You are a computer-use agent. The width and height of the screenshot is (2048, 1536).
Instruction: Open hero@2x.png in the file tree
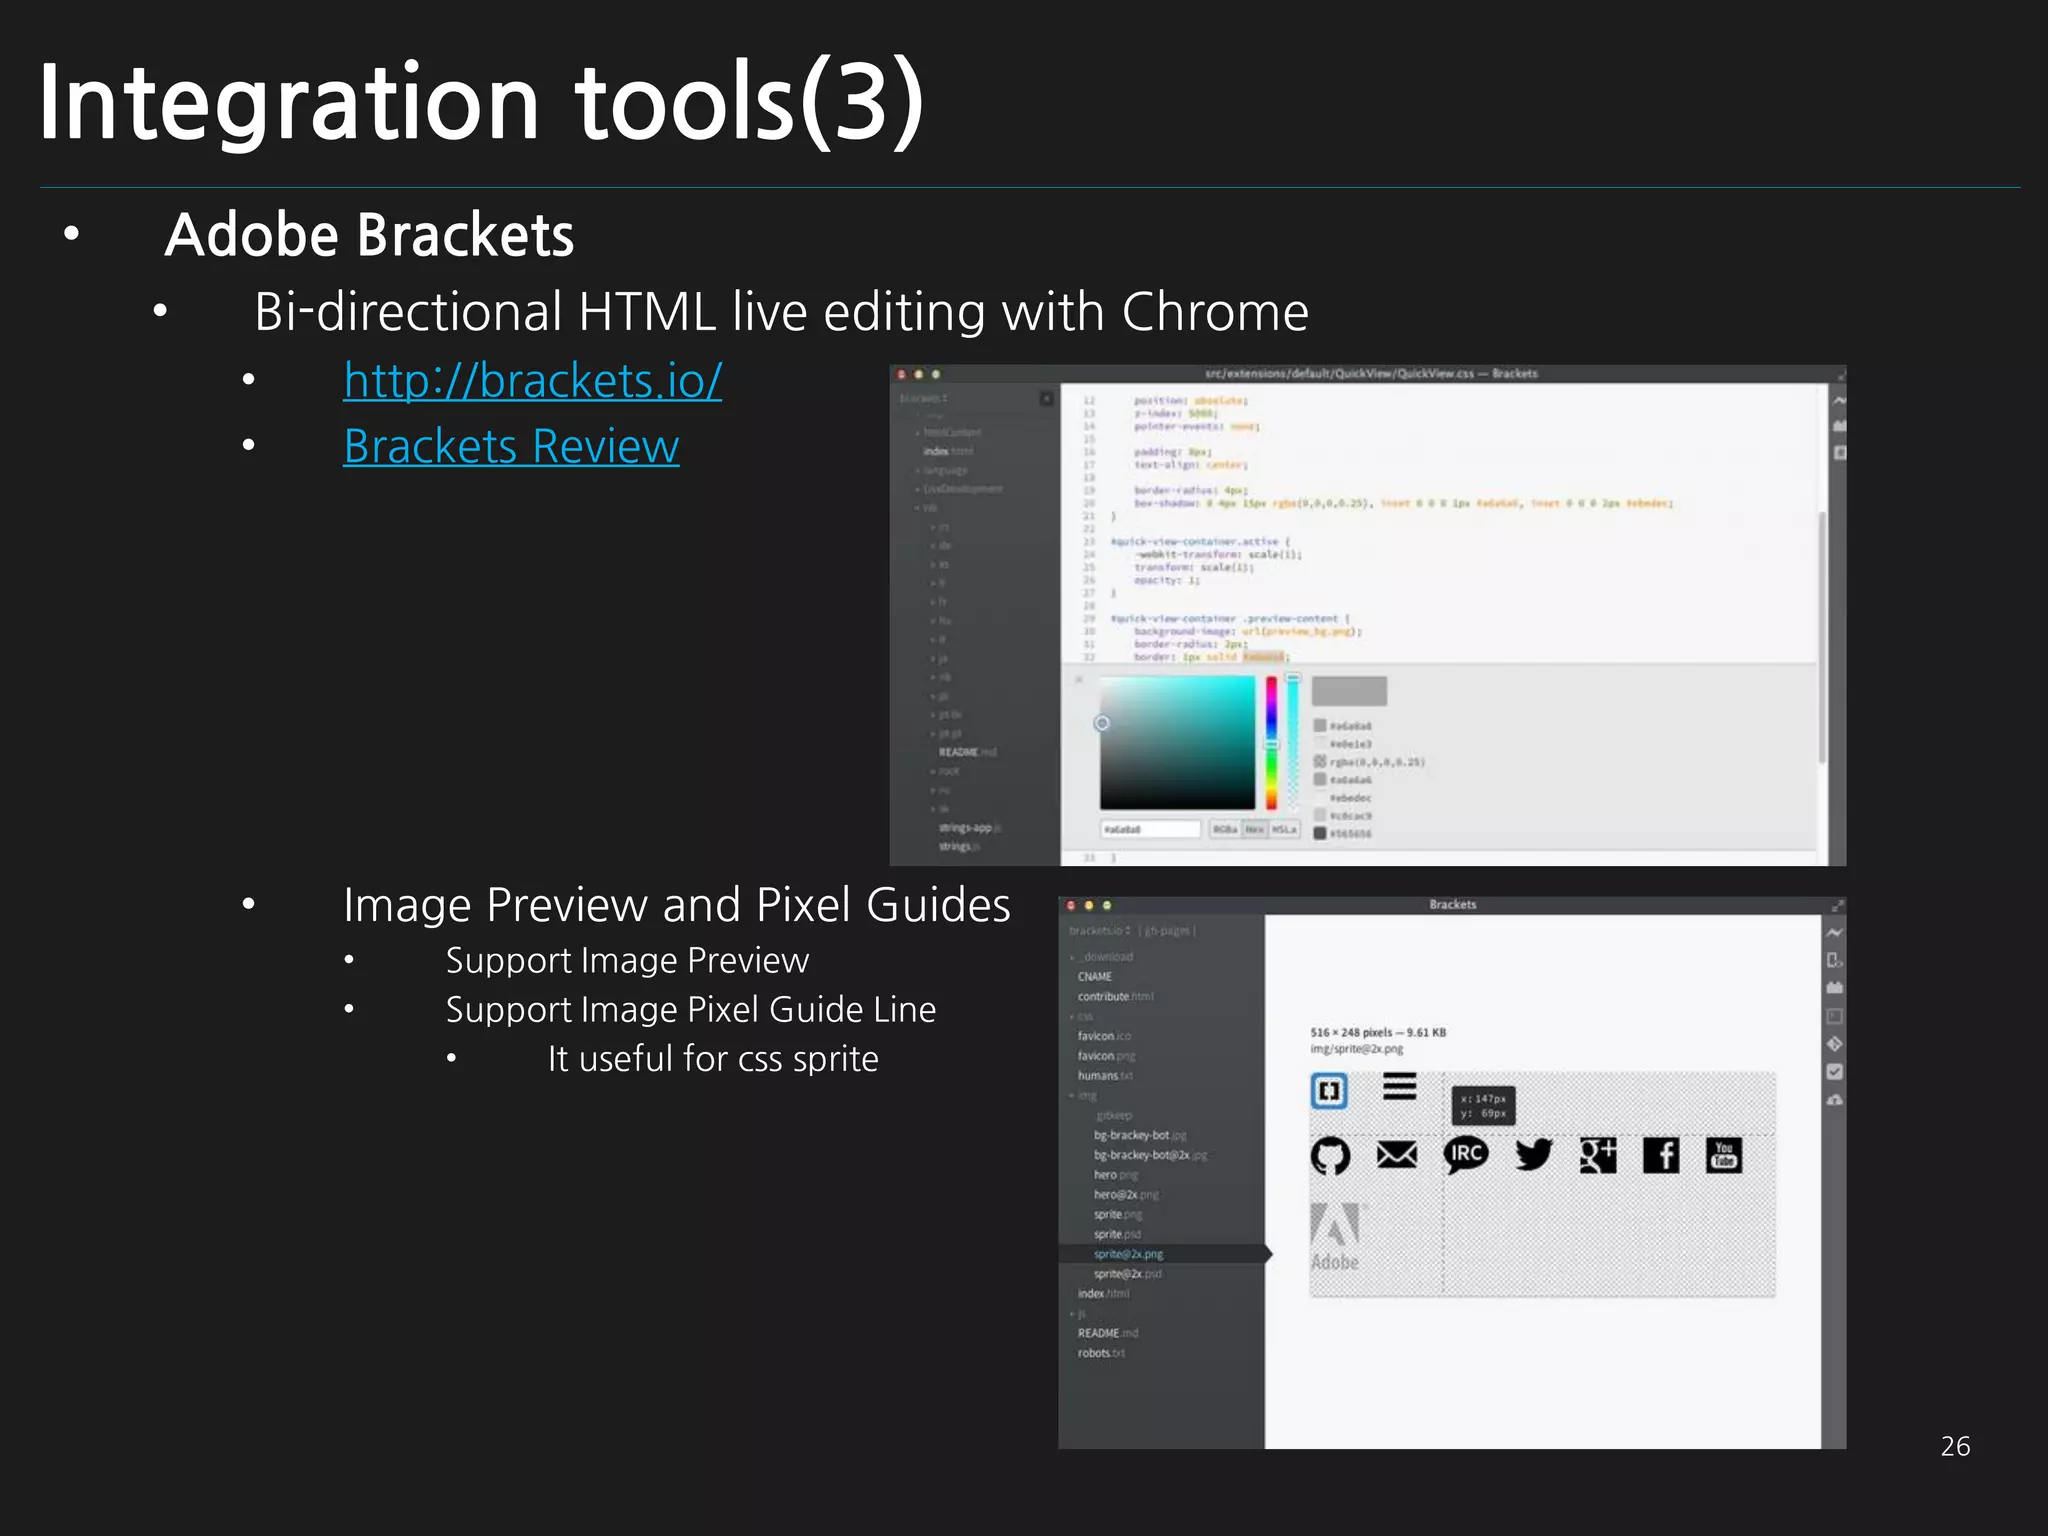[1126, 1195]
